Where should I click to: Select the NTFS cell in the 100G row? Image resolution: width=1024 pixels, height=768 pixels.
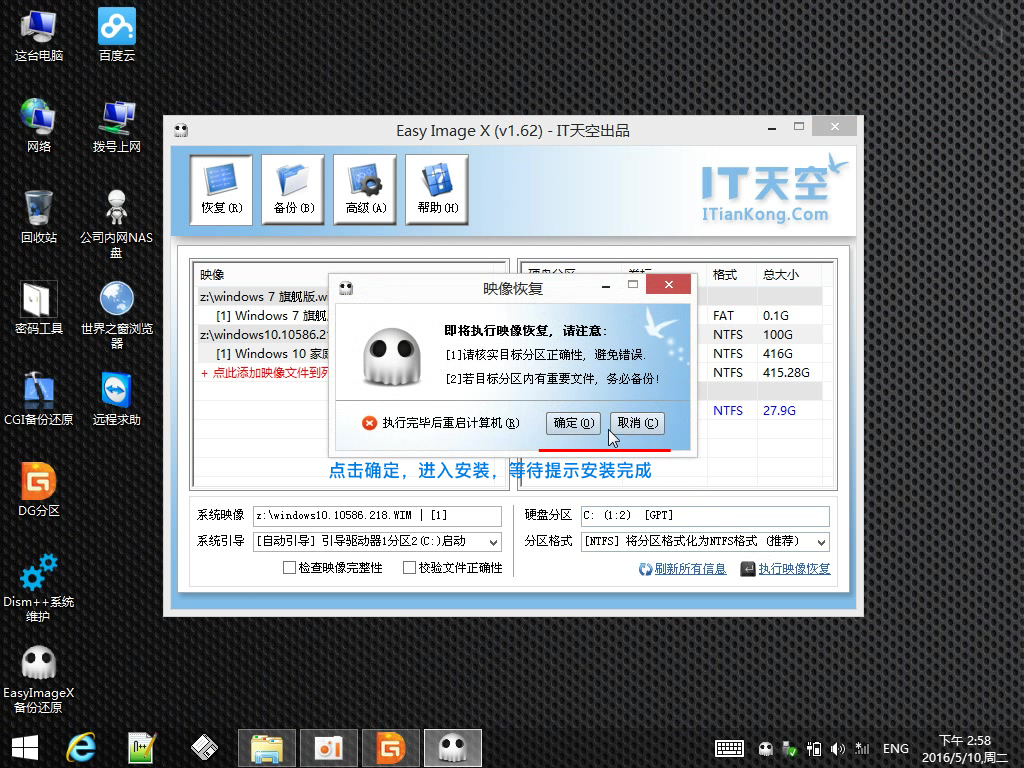point(728,334)
